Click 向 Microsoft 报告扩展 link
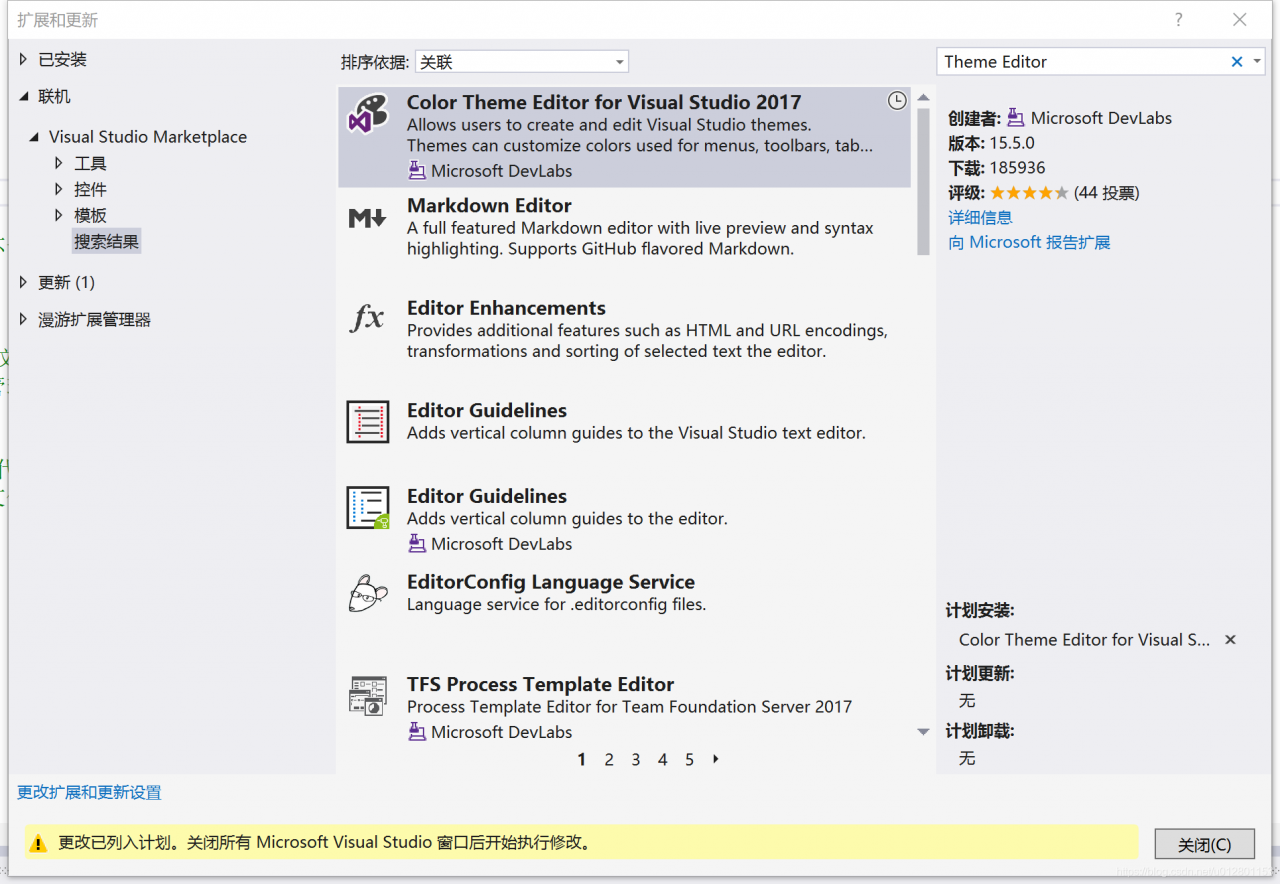 point(1029,242)
